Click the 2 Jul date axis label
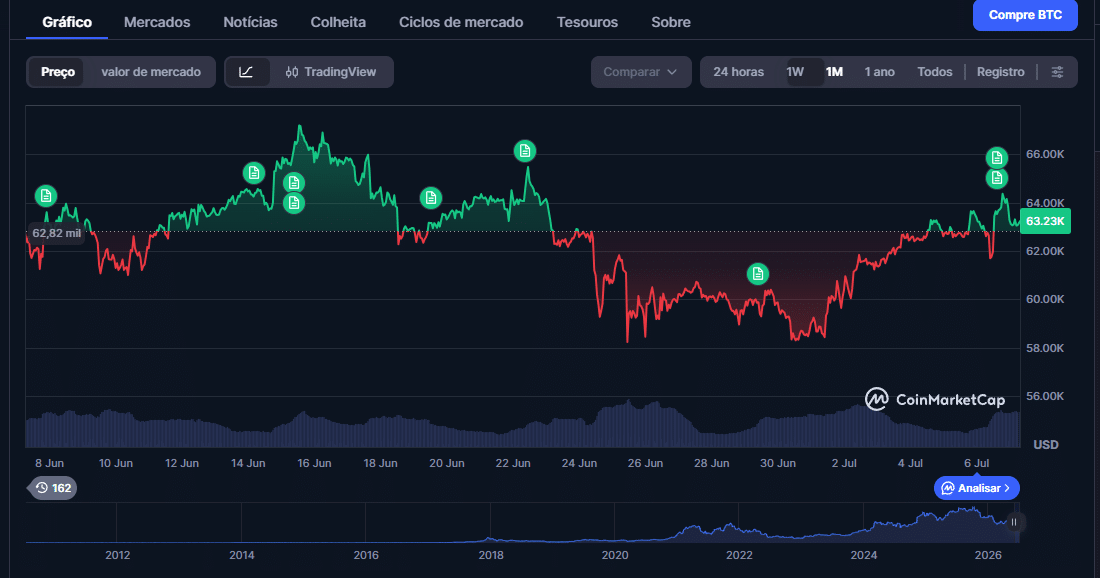Image resolution: width=1100 pixels, height=578 pixels. pos(844,464)
